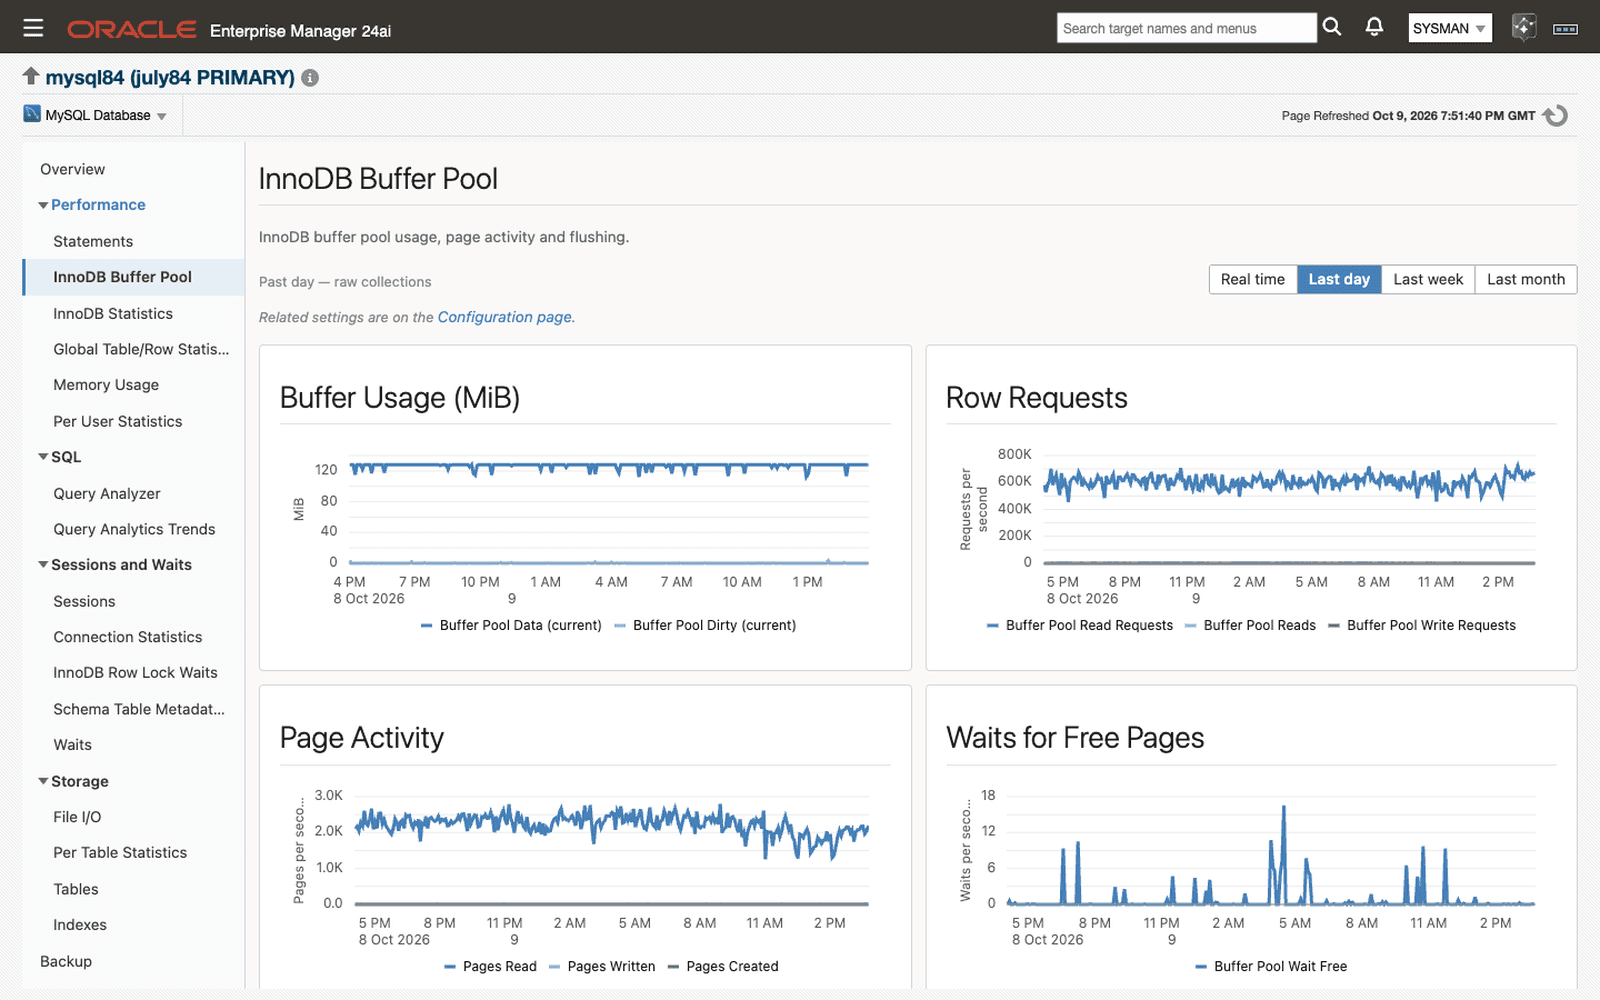Toggle Buffer Pool Read Requests legend
Viewport: 1600px width, 1000px height.
tap(1079, 625)
